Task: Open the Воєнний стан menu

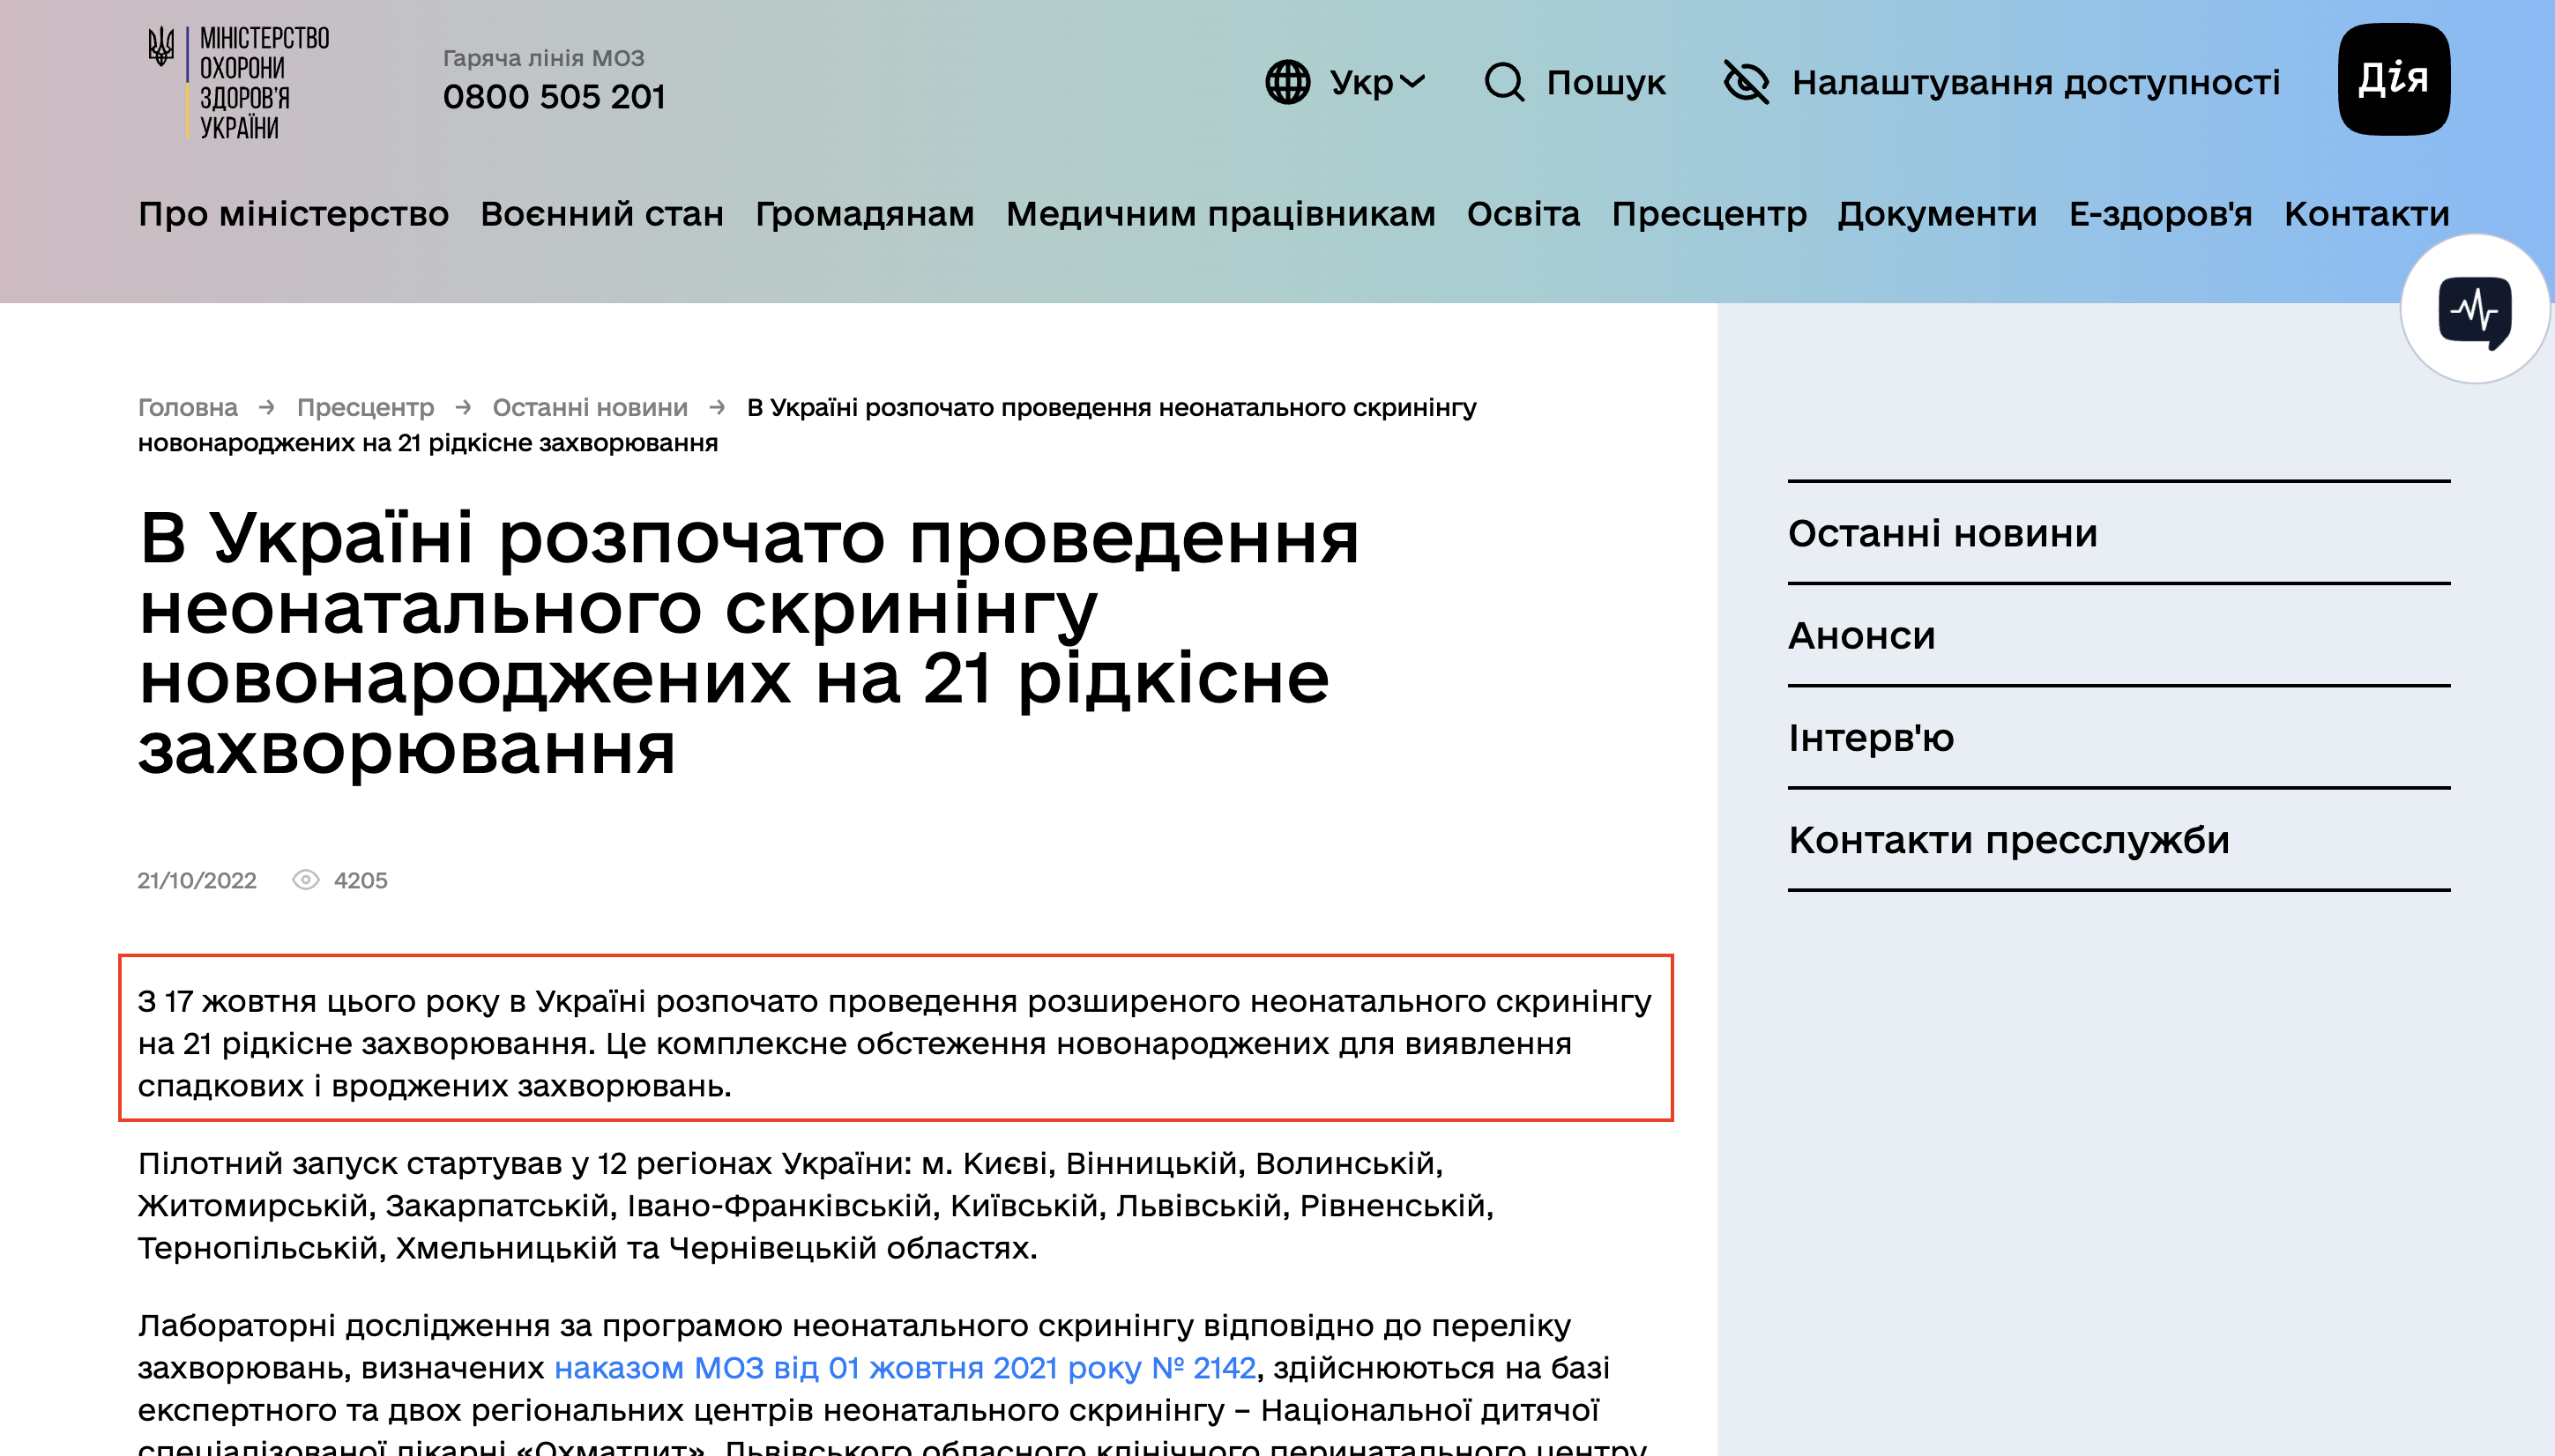Action: [604, 213]
